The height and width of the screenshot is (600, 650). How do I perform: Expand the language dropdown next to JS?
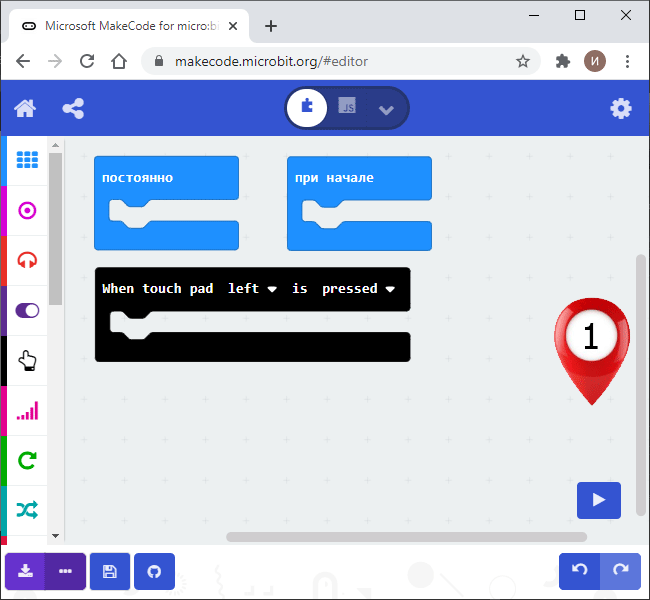[386, 110]
